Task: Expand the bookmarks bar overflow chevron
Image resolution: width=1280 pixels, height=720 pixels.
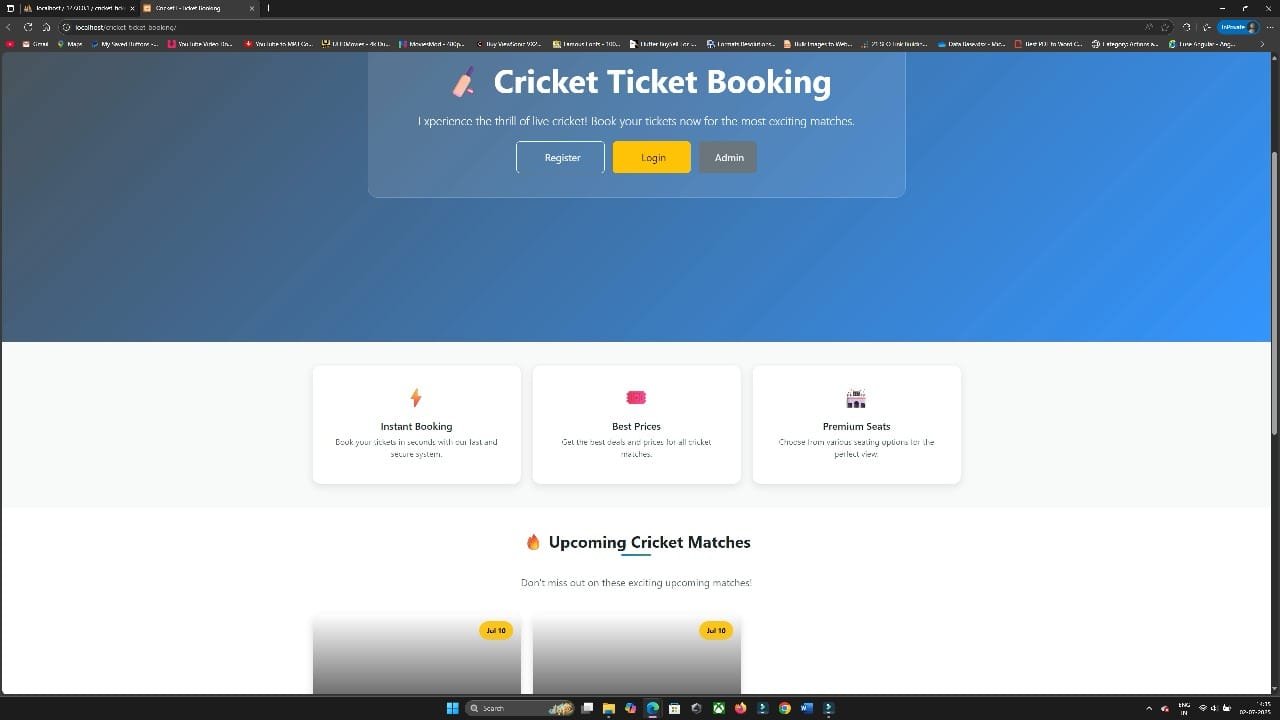Action: [x=1262, y=44]
